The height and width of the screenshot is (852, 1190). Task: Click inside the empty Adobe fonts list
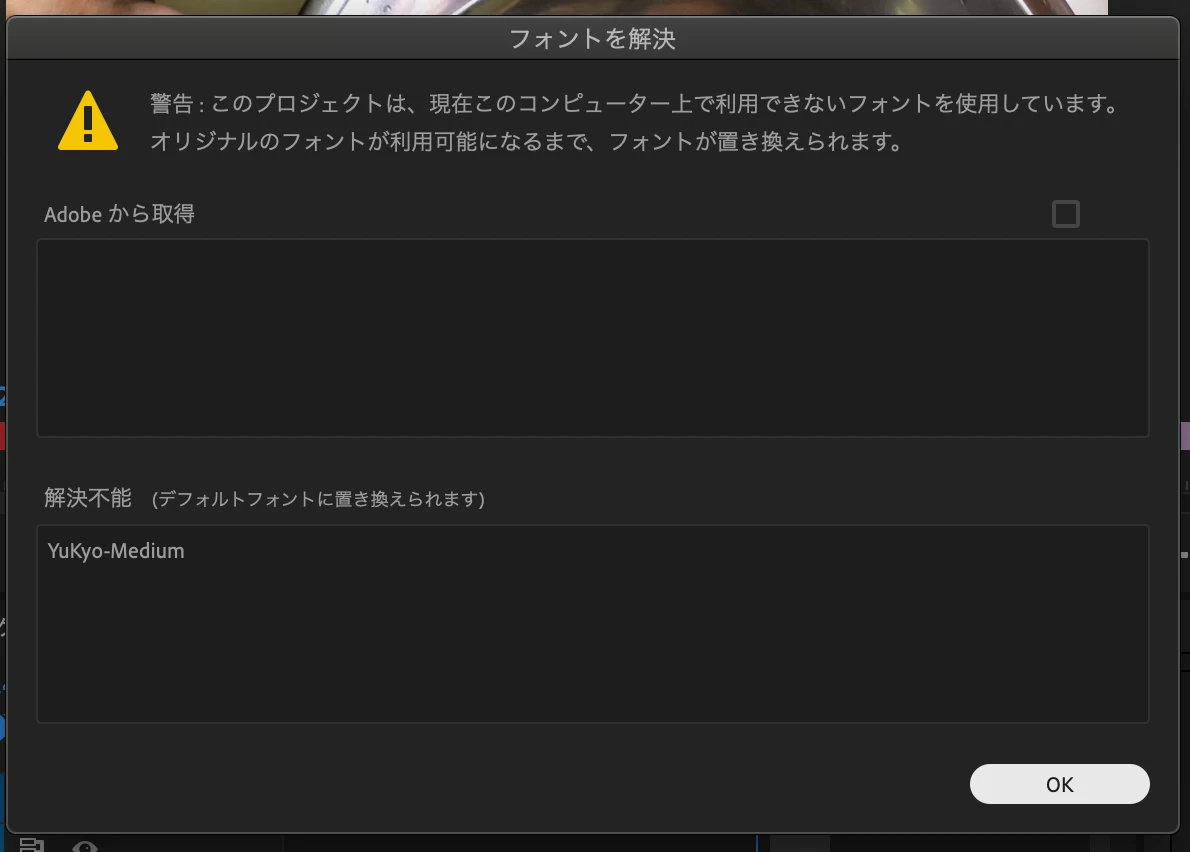click(593, 338)
